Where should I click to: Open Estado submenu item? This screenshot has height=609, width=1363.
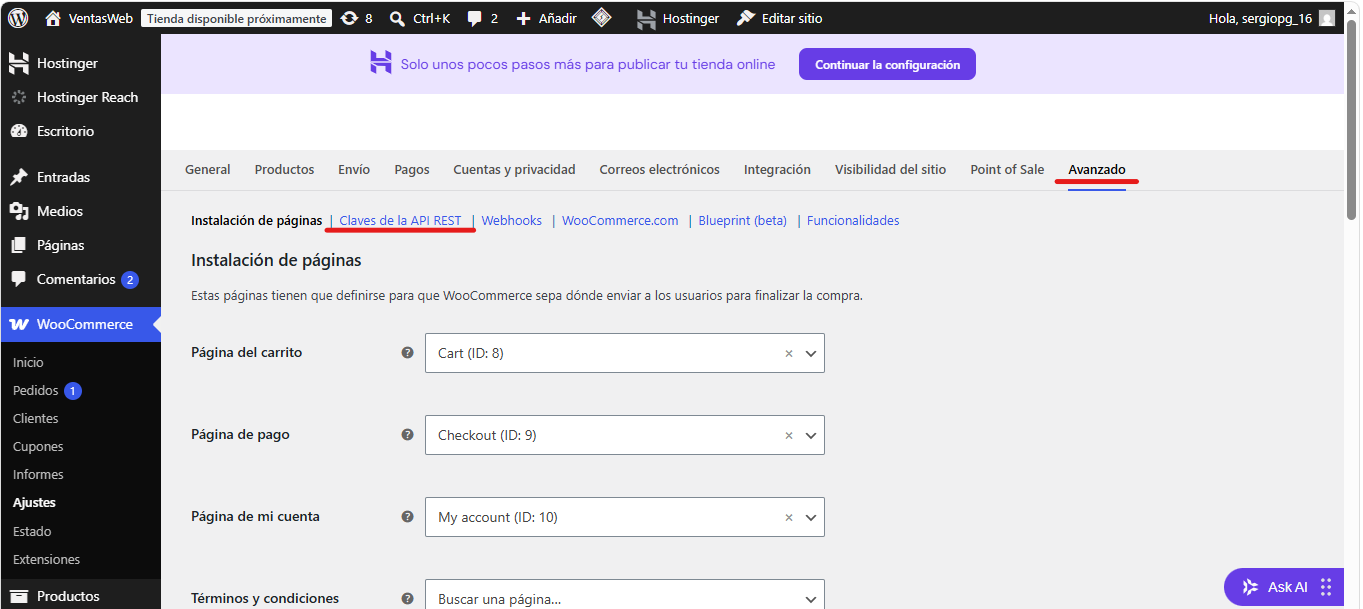[32, 531]
